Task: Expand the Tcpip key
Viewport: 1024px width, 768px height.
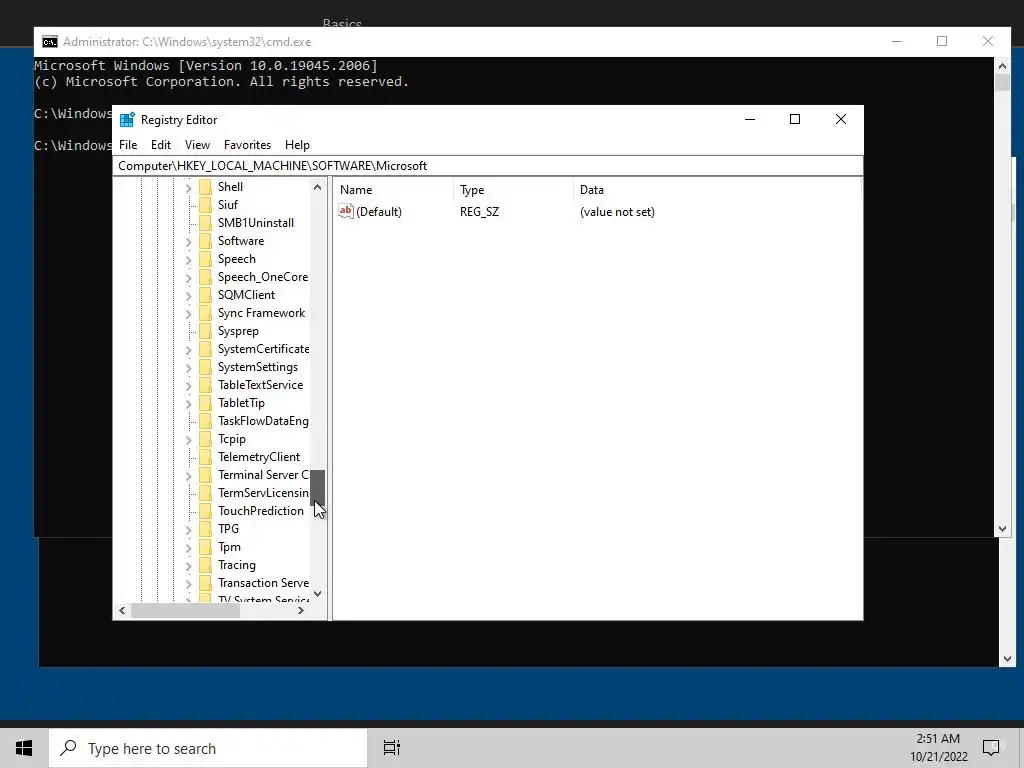Action: coord(188,440)
